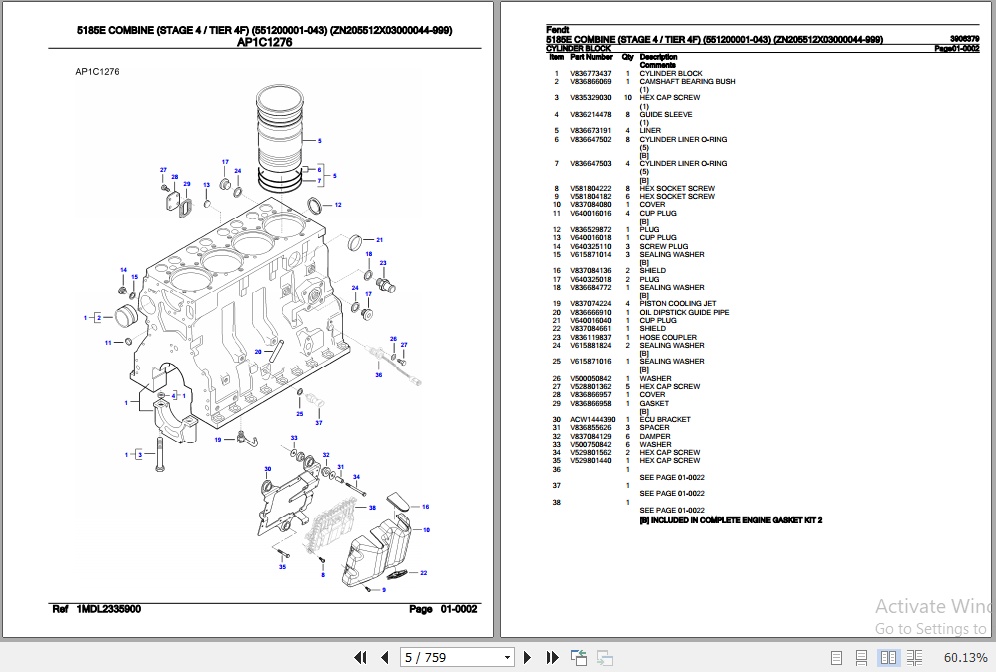Click callout 21 near the cup plug
The width and height of the screenshot is (996, 672).
click(x=379, y=240)
